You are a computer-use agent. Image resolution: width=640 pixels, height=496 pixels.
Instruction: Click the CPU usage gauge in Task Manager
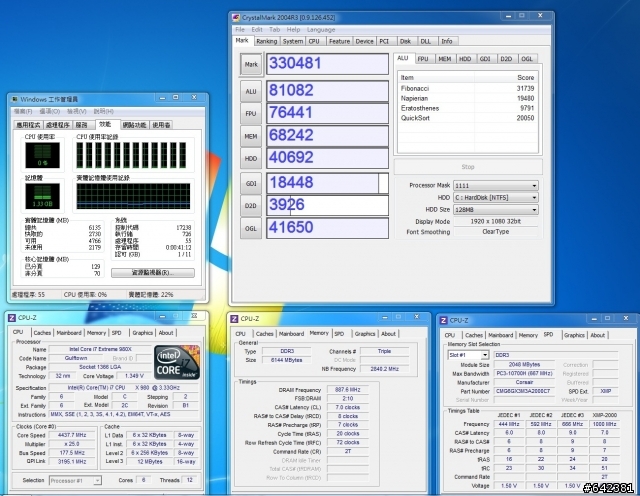[x=42, y=156]
